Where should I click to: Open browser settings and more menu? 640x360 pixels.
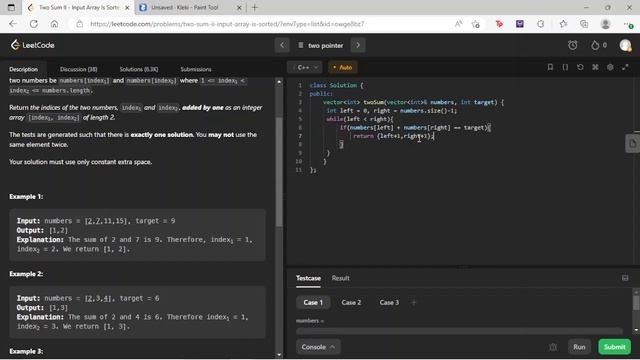[628, 24]
